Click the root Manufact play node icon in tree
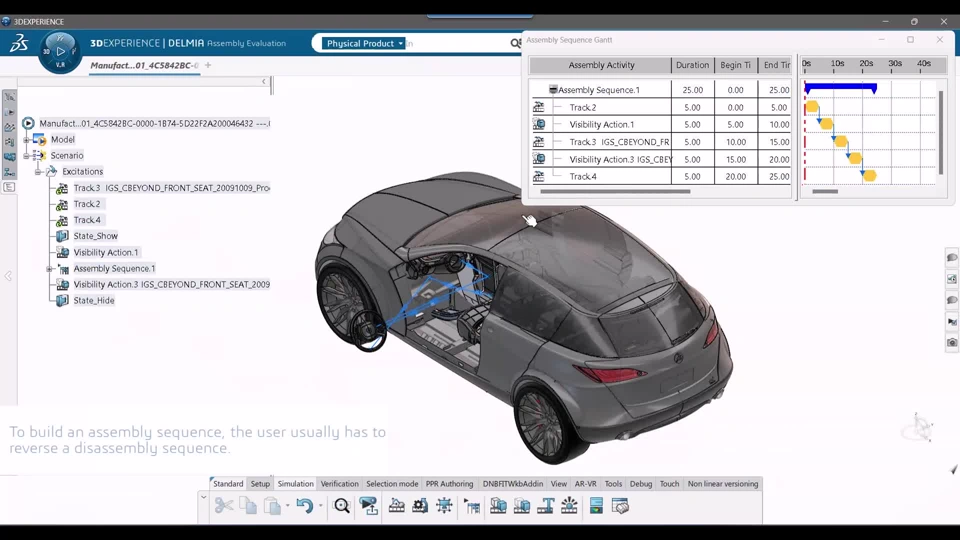This screenshot has width=960, height=540. (28, 123)
